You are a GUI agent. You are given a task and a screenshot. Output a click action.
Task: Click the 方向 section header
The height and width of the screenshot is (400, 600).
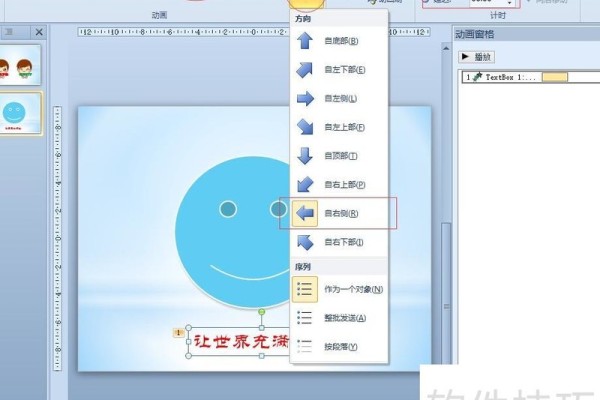pos(303,19)
